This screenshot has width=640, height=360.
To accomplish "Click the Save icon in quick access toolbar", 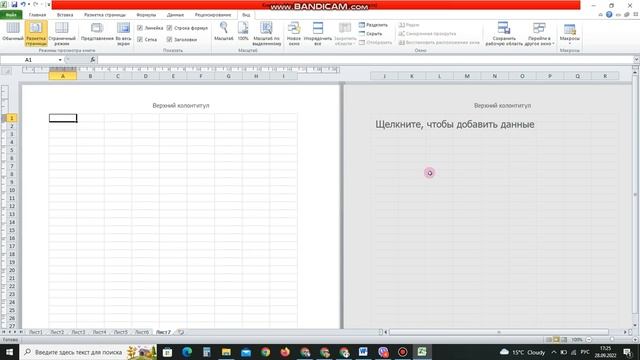I will 14,4.
